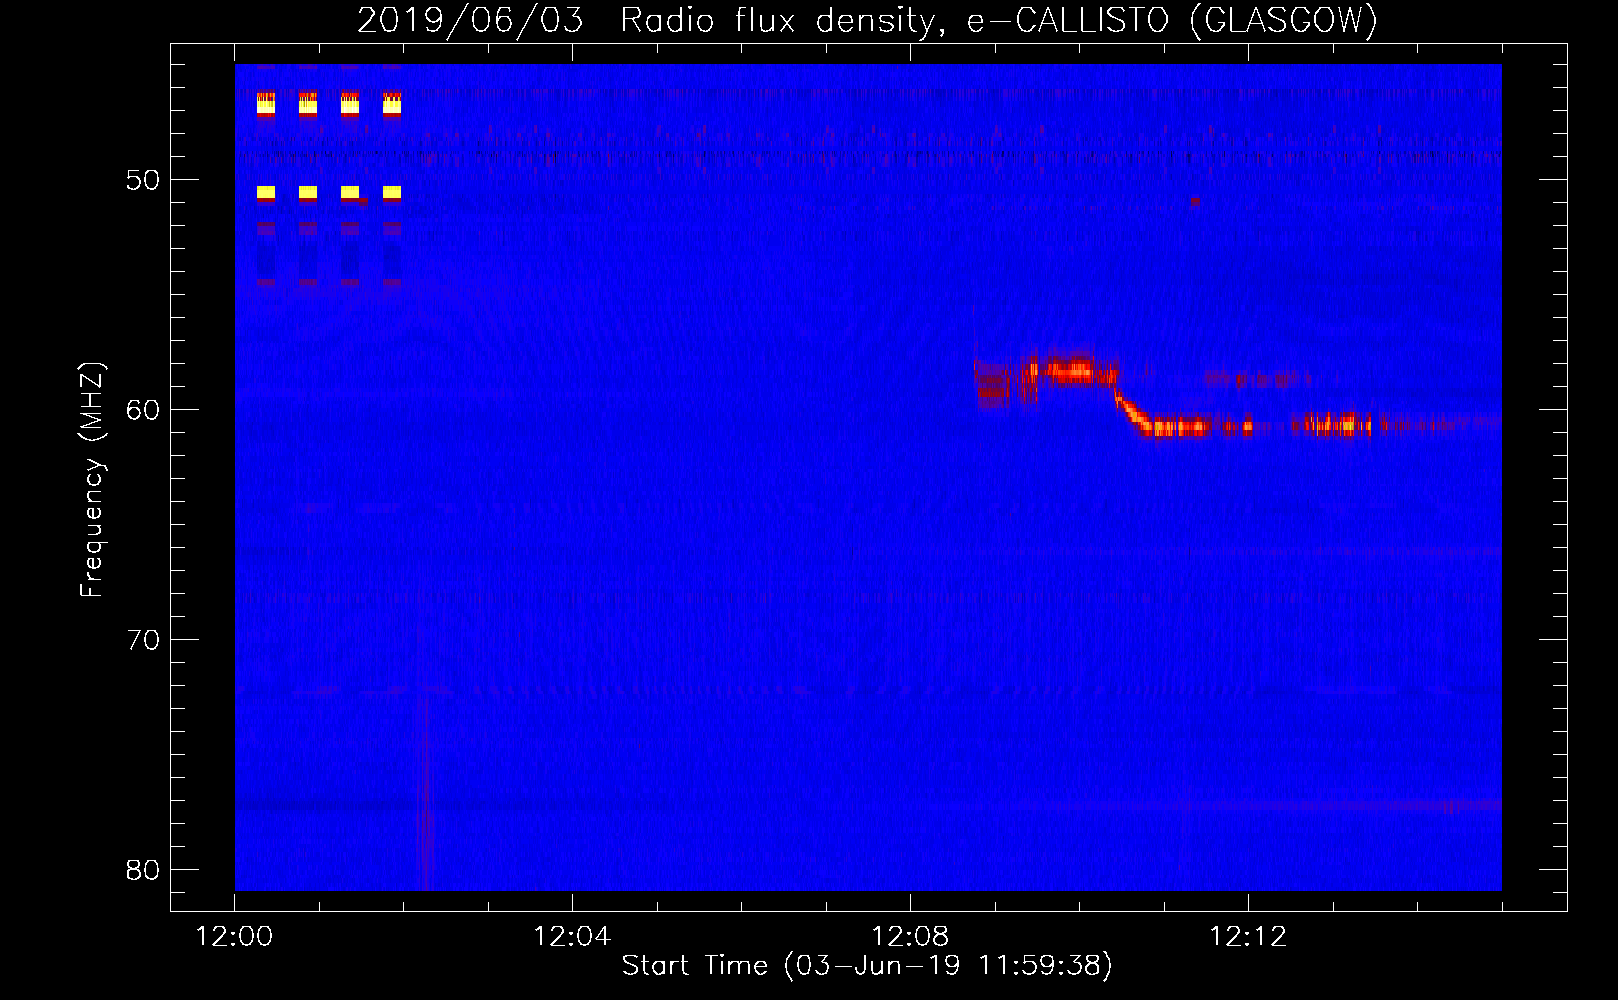Click the bright burst near 58 MHz
This screenshot has width=1618, height=1000.
(x=1072, y=371)
